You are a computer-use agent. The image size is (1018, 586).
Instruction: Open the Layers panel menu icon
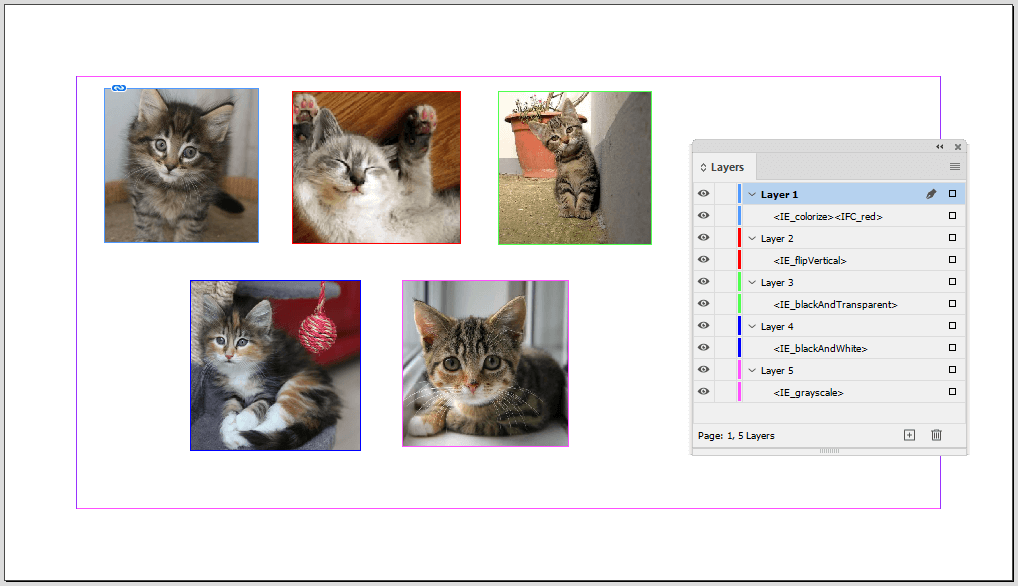955,166
